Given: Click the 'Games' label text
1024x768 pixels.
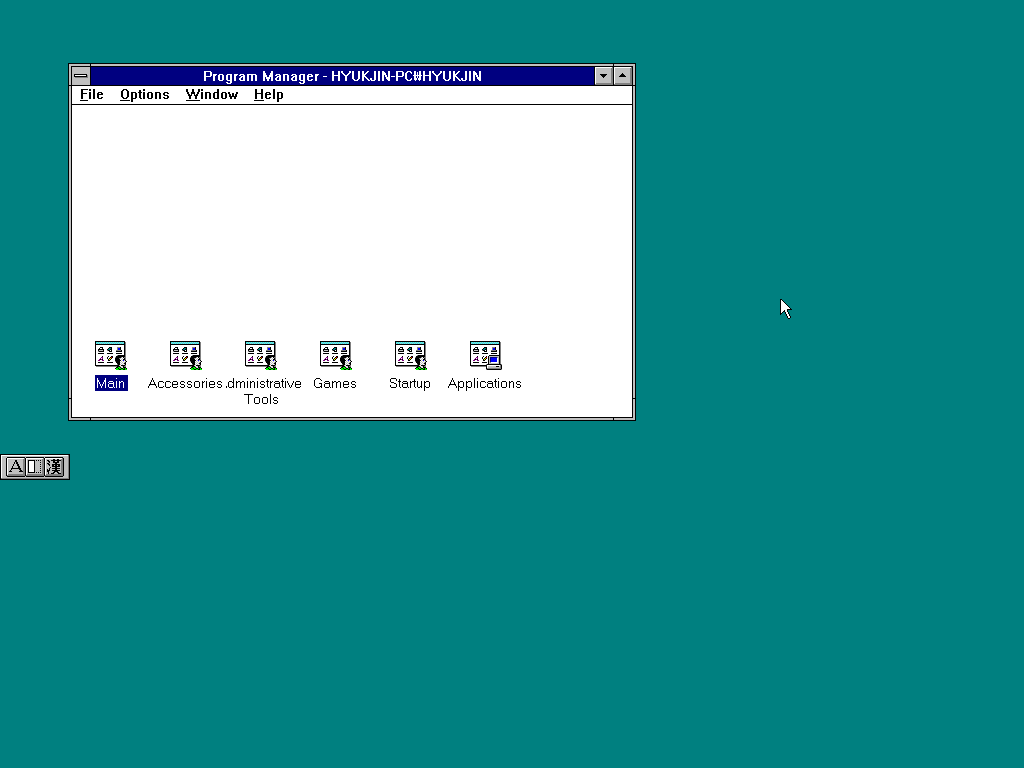Looking at the screenshot, I should 335,383.
